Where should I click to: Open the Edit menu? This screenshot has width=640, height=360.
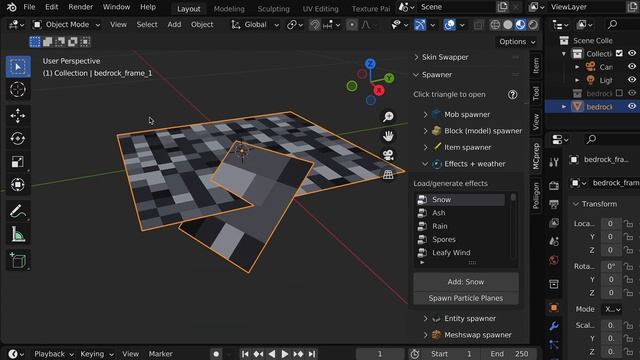coord(51,7)
